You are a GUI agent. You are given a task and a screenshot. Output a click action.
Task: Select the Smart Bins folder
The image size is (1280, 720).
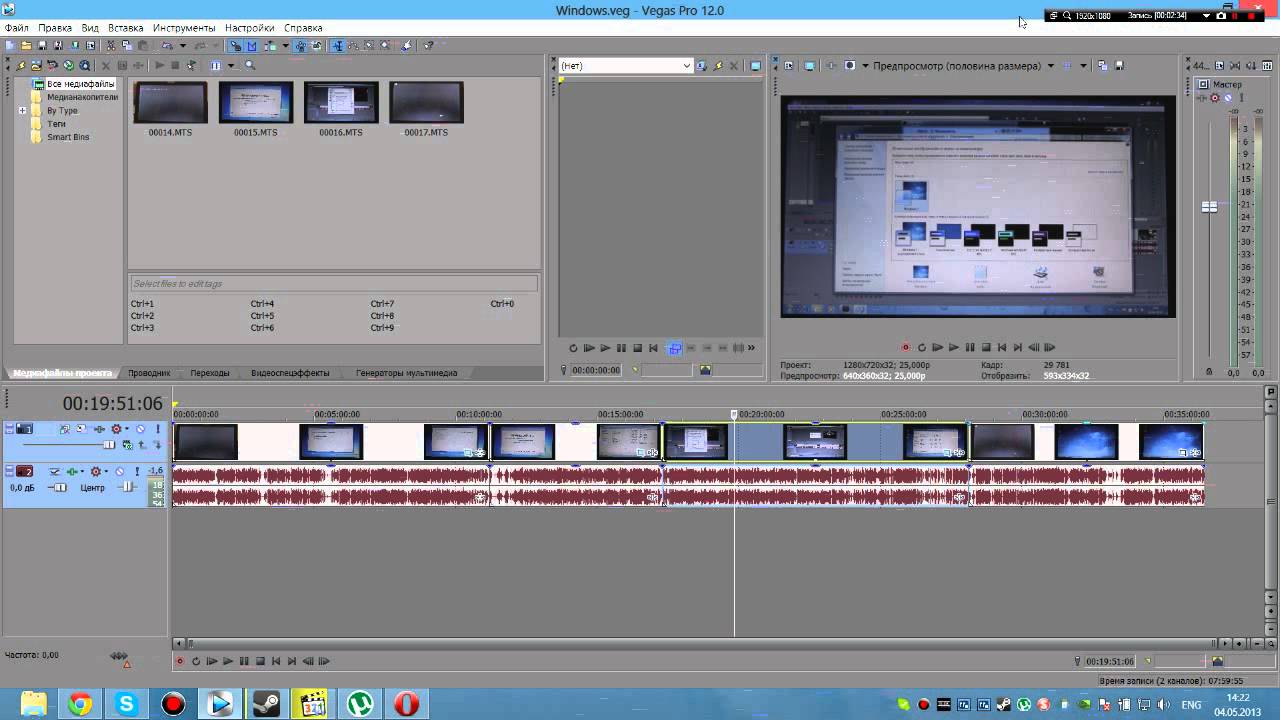click(x=68, y=137)
